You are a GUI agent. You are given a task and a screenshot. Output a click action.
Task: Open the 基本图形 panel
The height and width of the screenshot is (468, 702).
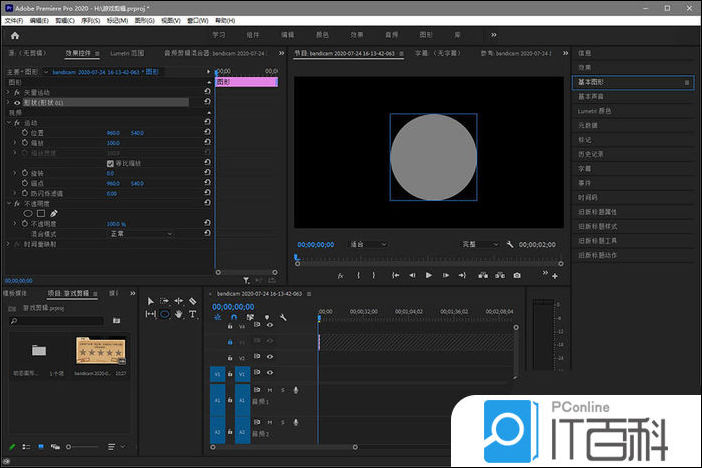pyautogui.click(x=591, y=82)
